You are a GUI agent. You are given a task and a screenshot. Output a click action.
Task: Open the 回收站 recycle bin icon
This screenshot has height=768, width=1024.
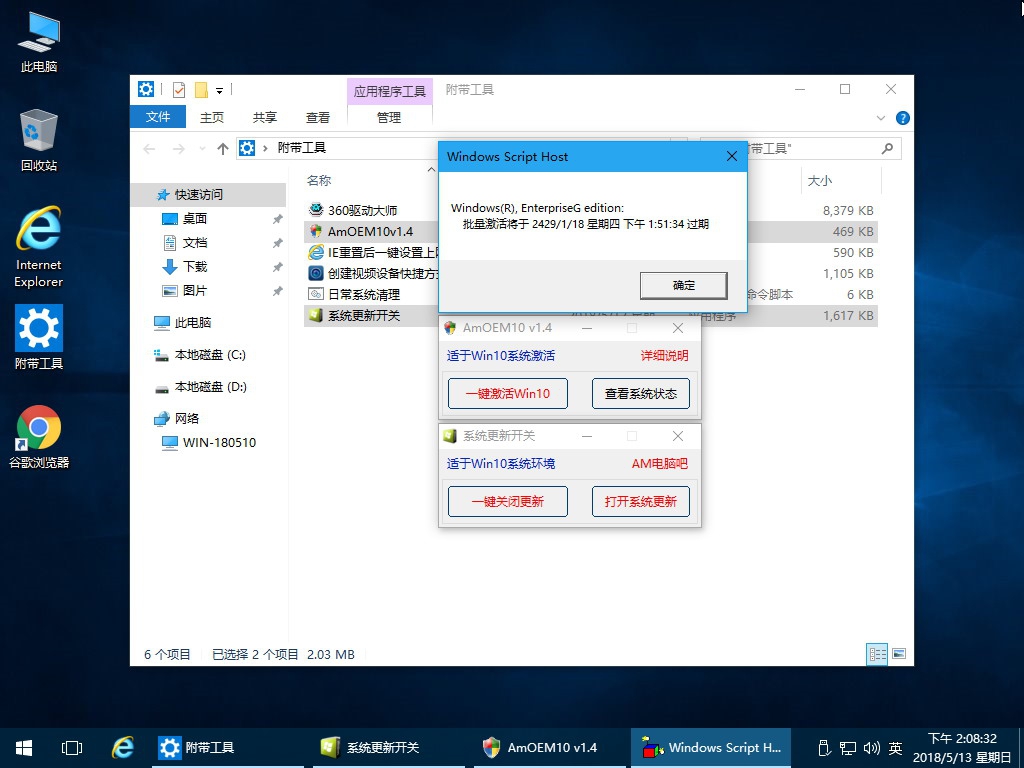(39, 140)
